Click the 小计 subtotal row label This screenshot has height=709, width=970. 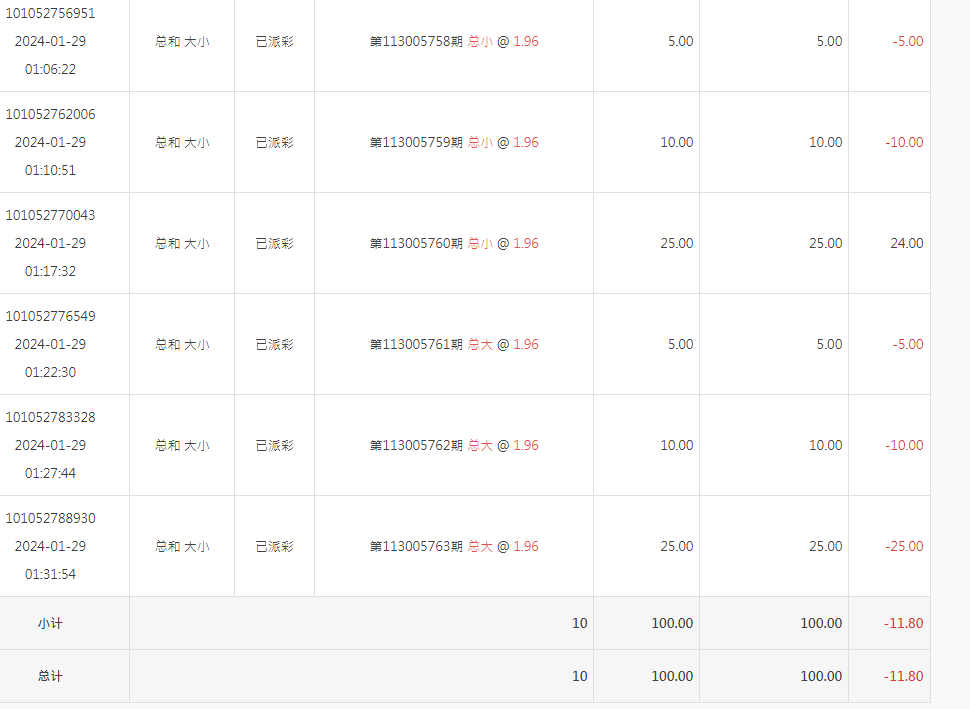click(50, 623)
